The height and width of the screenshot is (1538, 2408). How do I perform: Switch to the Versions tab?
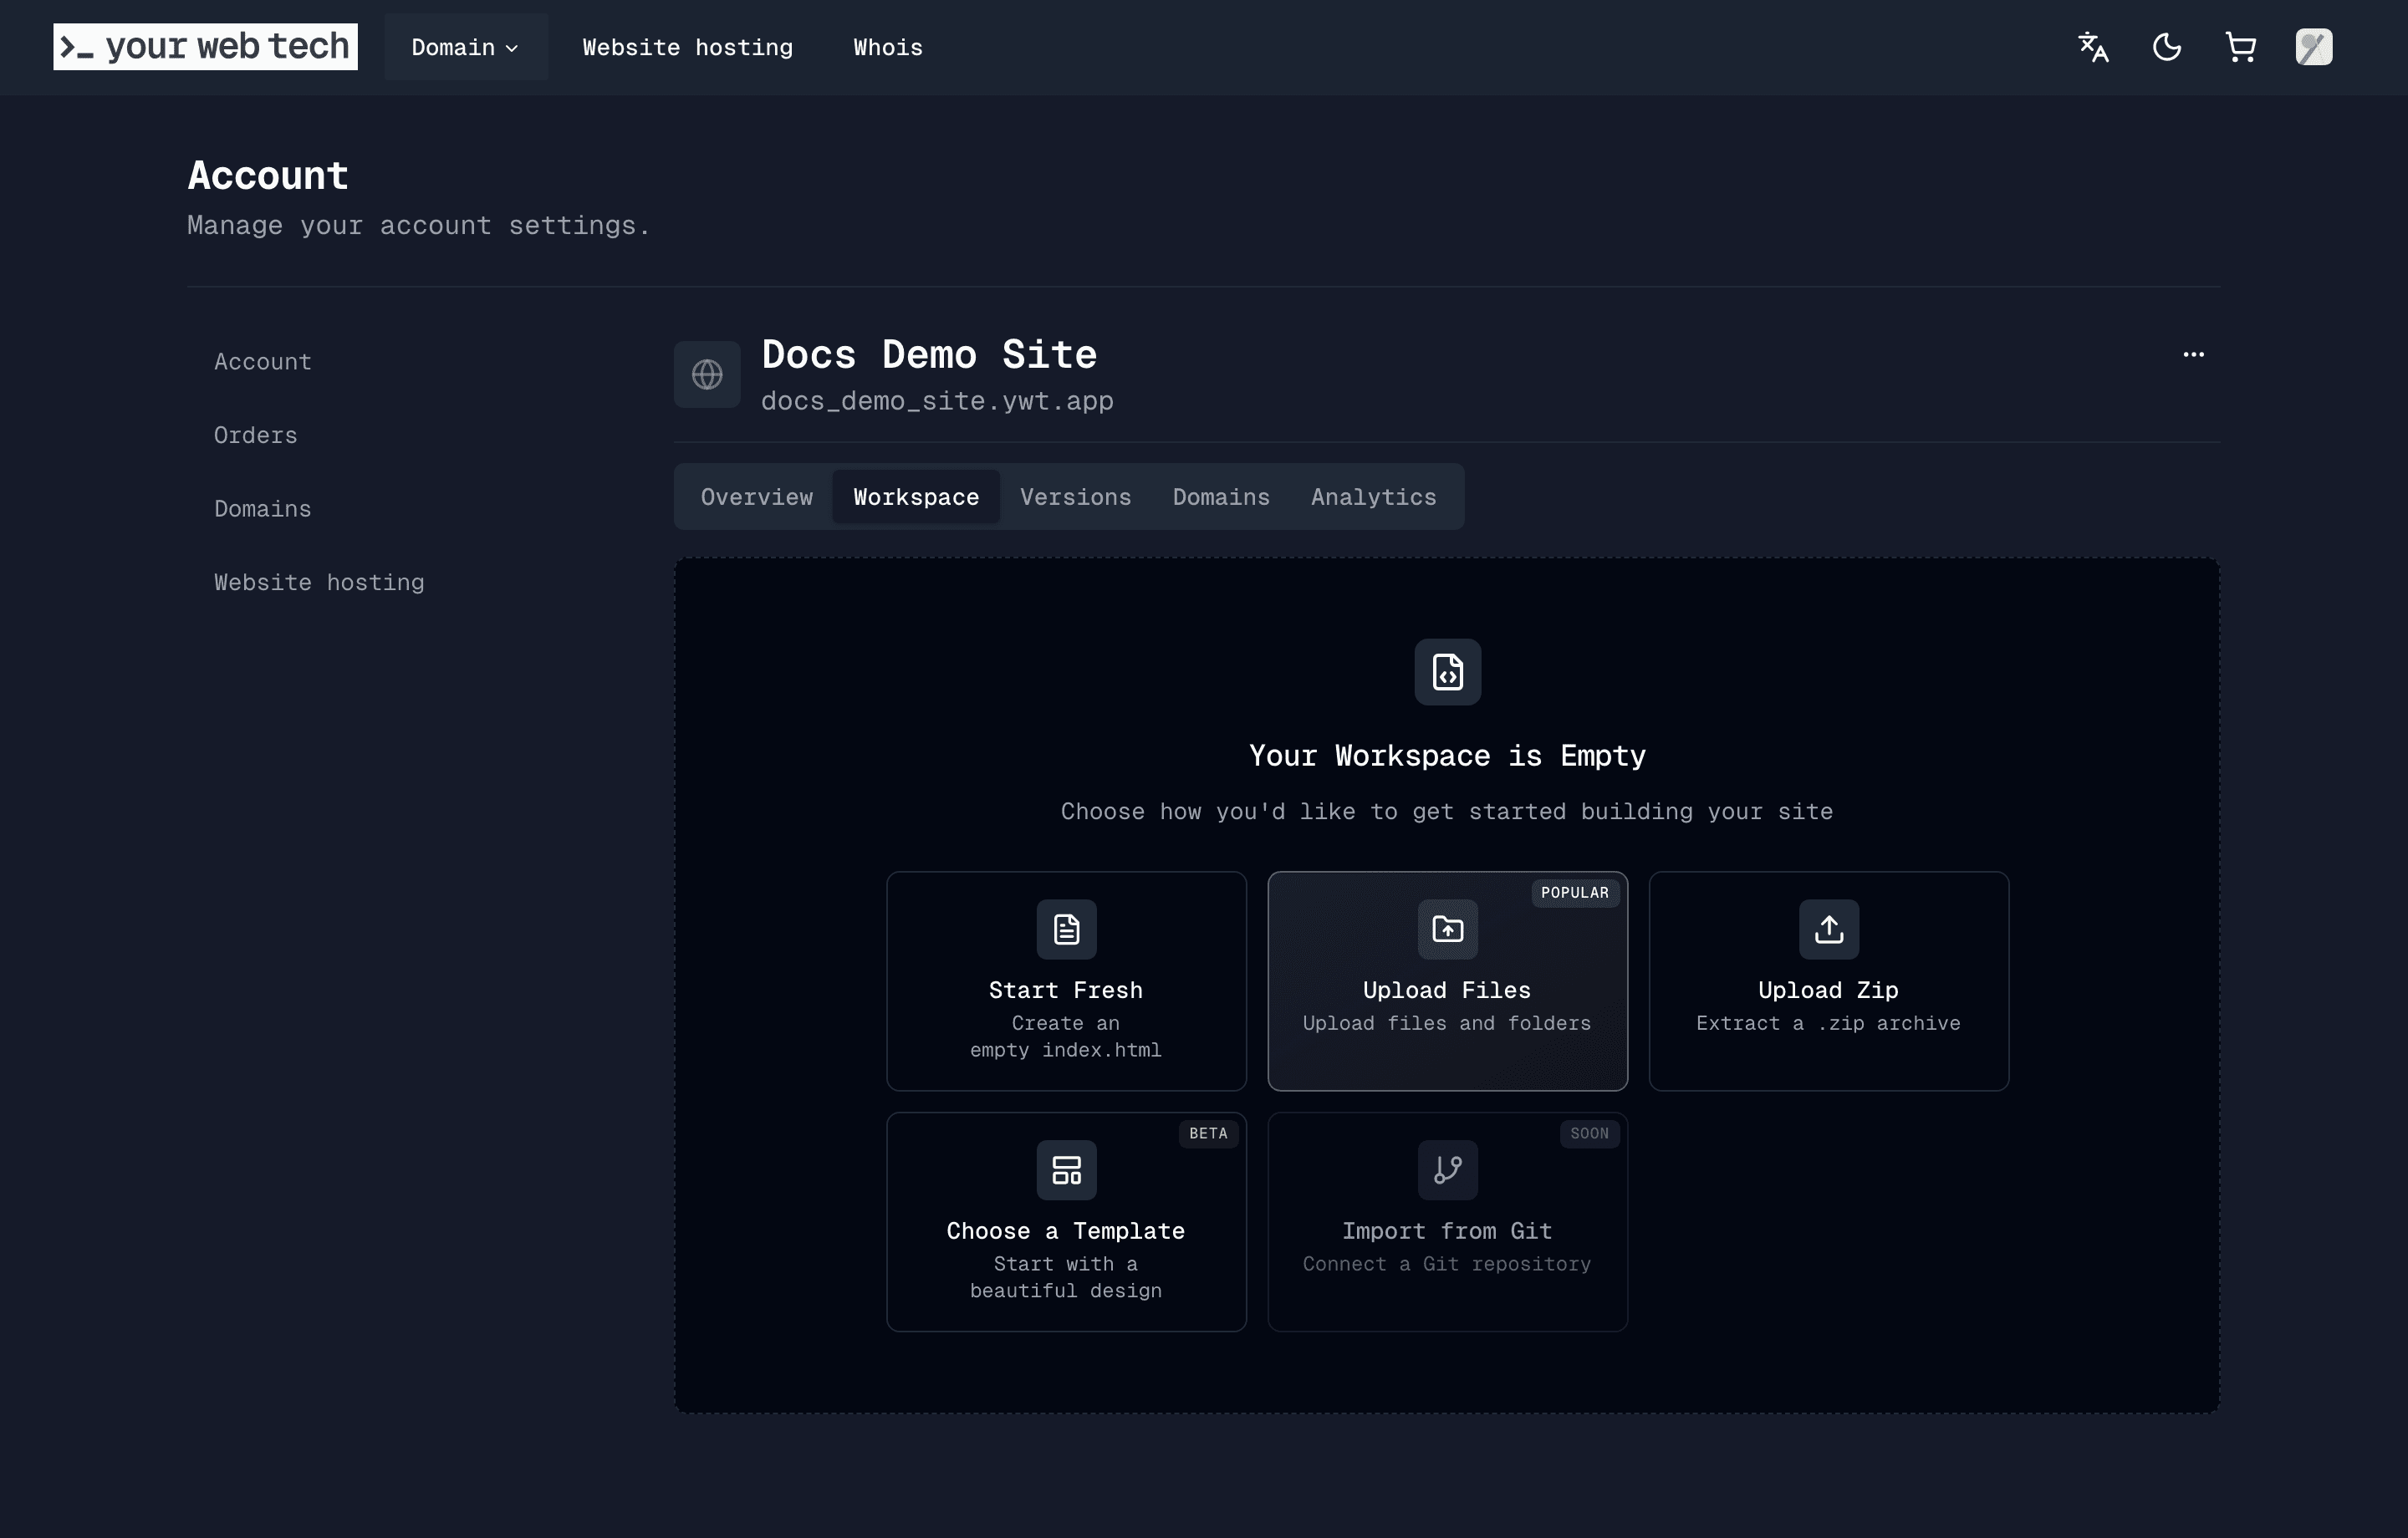pyautogui.click(x=1076, y=497)
